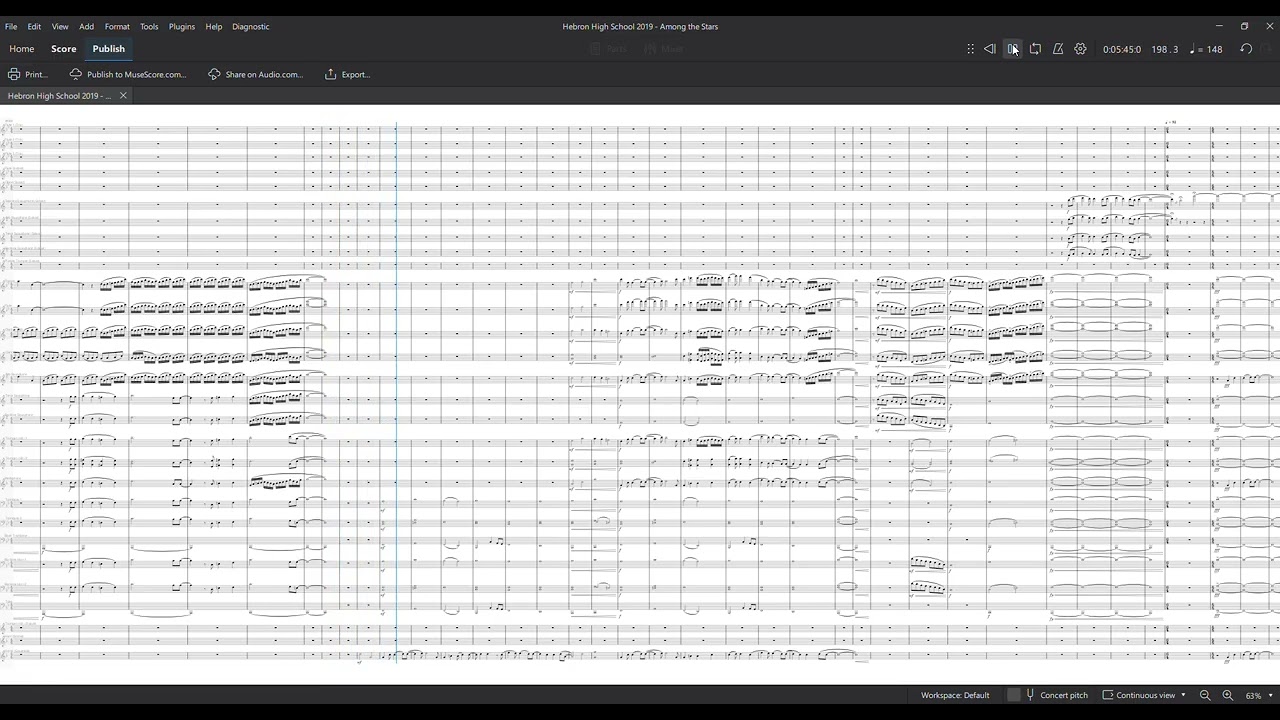Image resolution: width=1280 pixels, height=720 pixels.
Task: Rewind playback to the start
Action: 989,49
